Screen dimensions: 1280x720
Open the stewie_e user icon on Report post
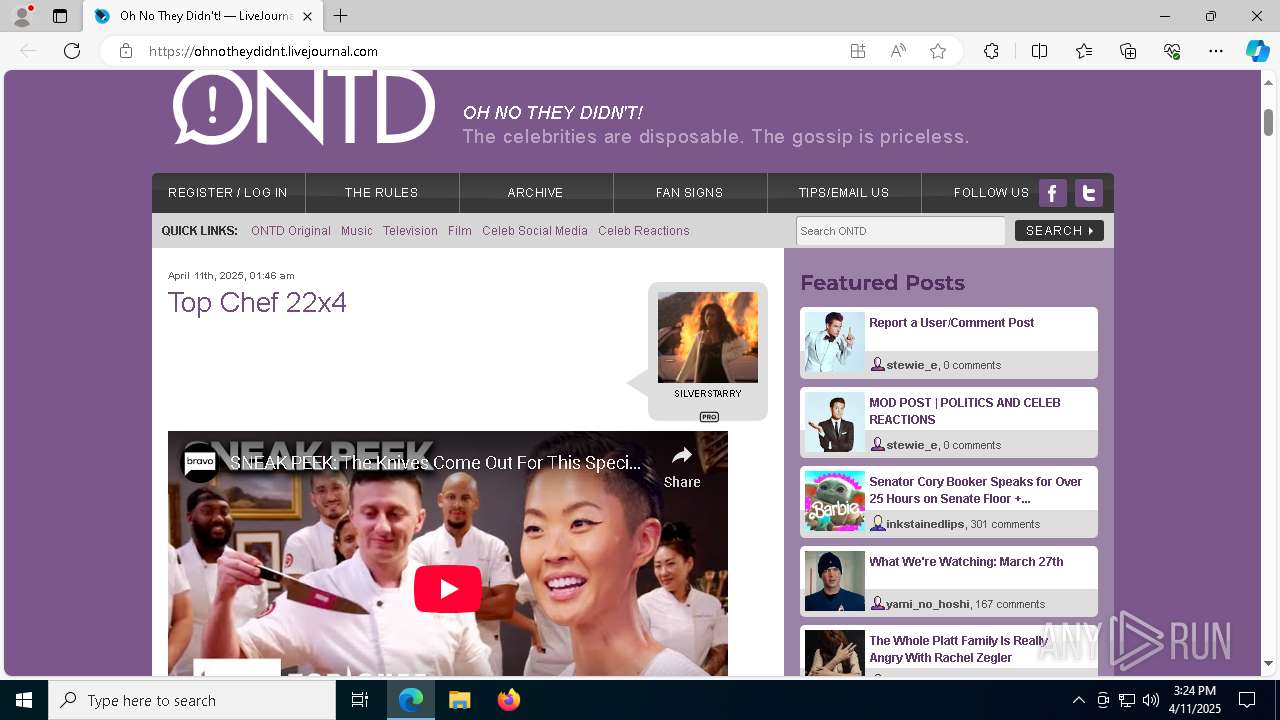(x=878, y=365)
